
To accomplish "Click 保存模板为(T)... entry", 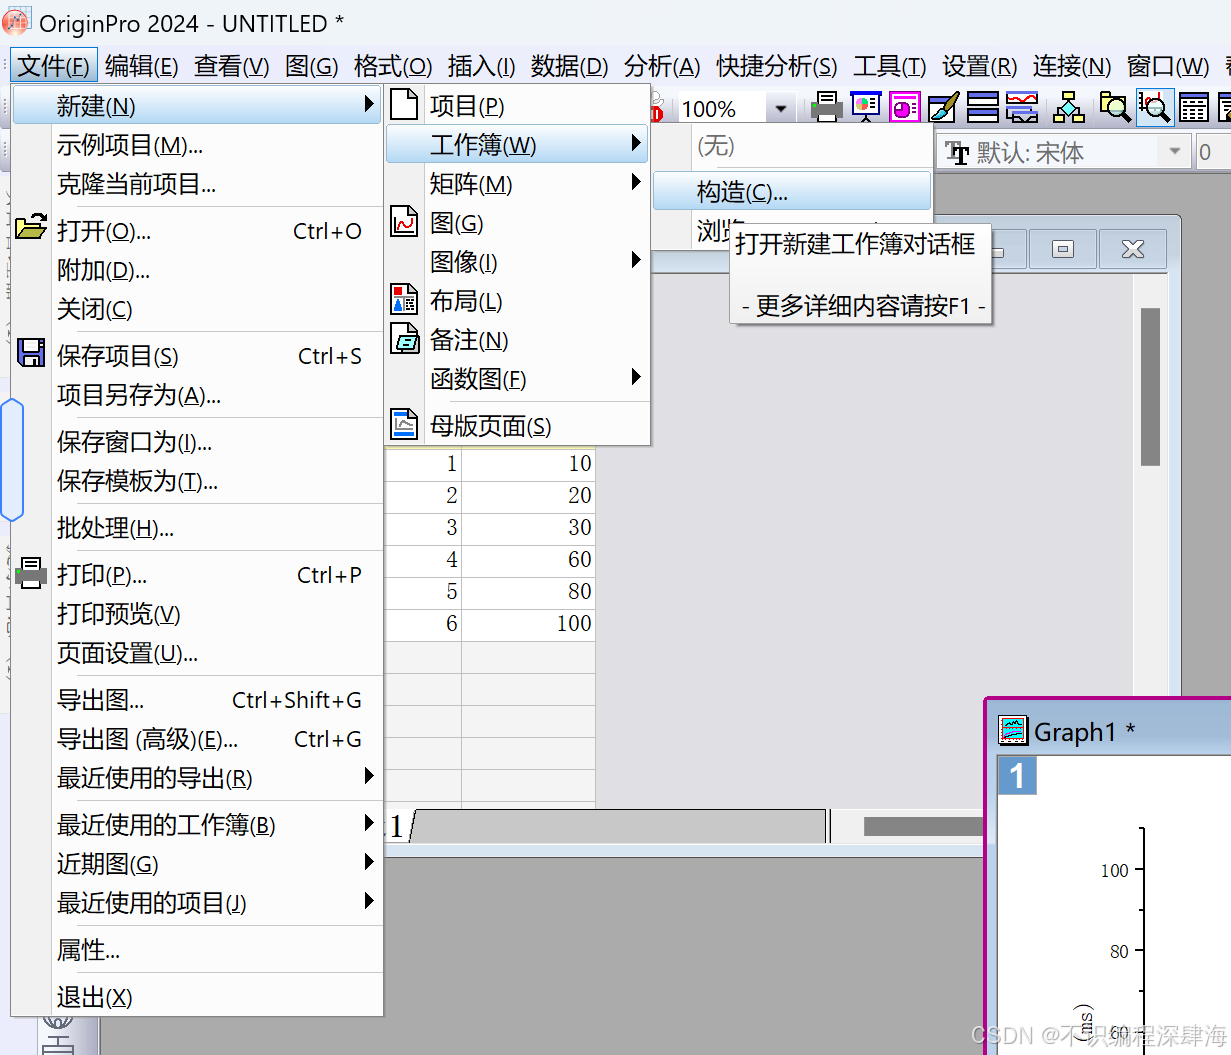I will coord(197,481).
